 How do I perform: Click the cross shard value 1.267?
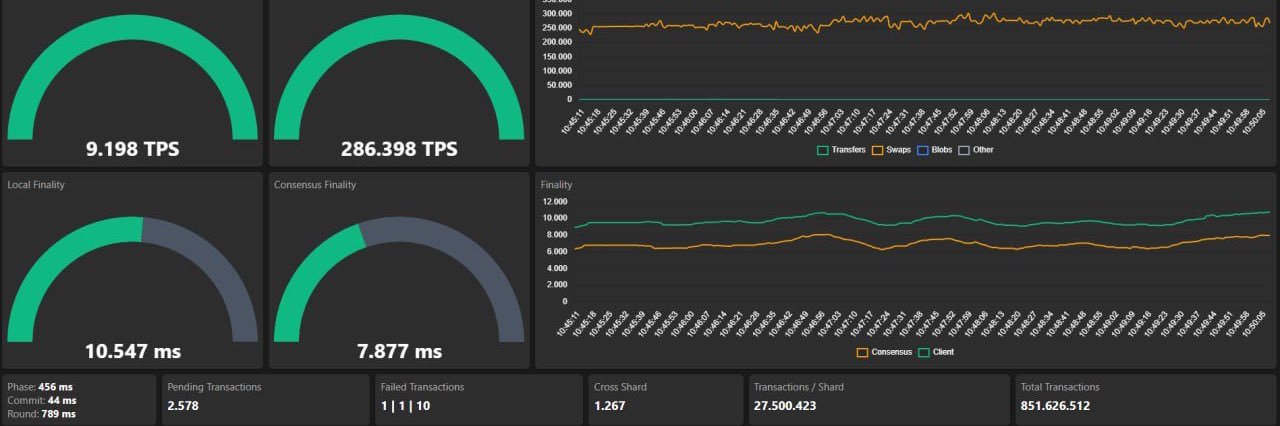pyautogui.click(x=609, y=406)
